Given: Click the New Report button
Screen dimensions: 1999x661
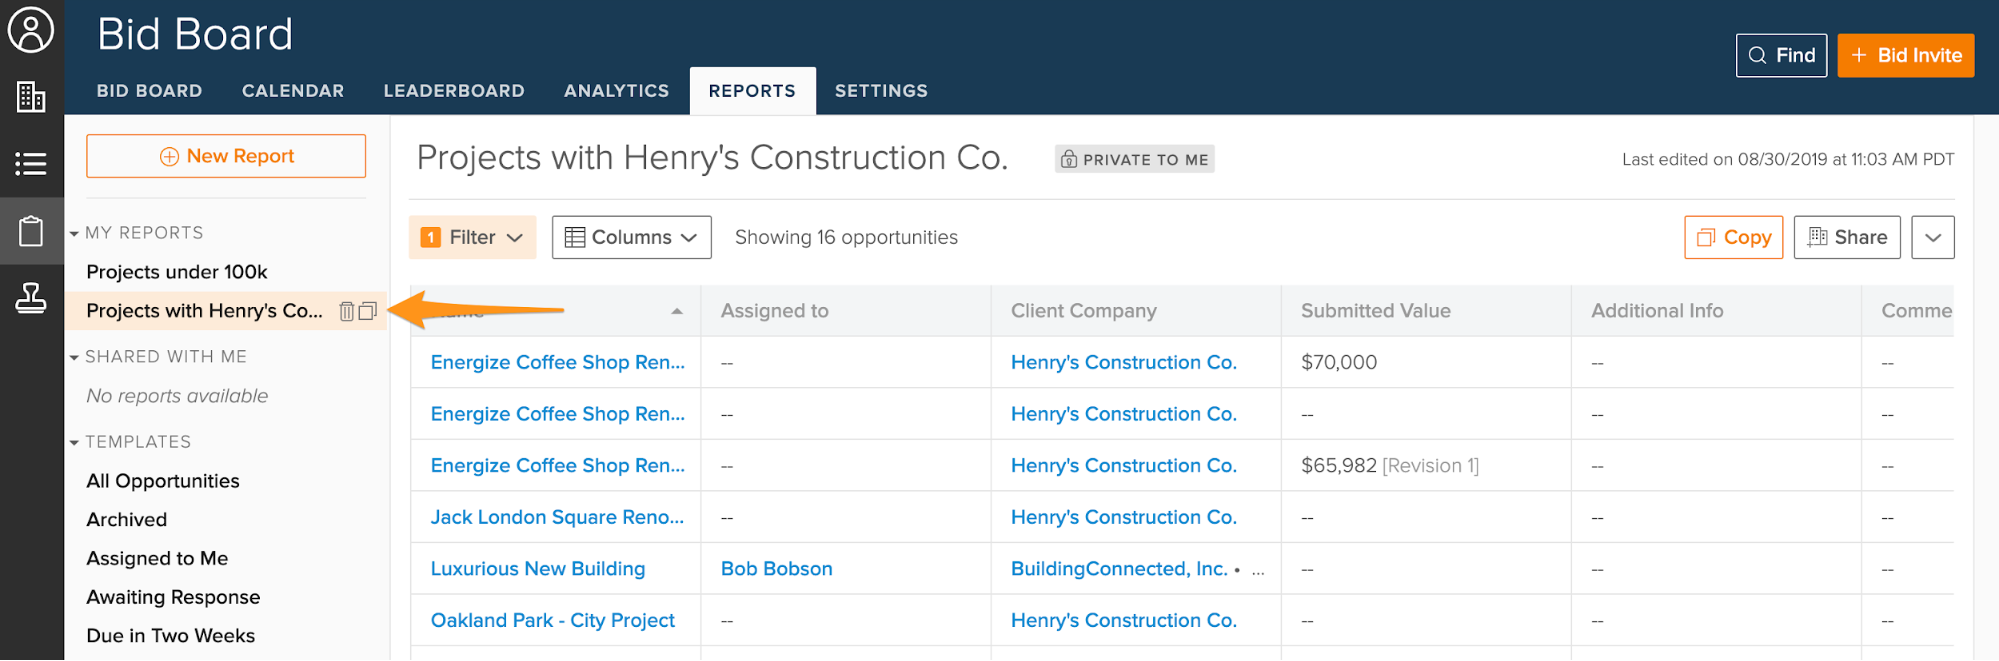Looking at the screenshot, I should pos(226,156).
